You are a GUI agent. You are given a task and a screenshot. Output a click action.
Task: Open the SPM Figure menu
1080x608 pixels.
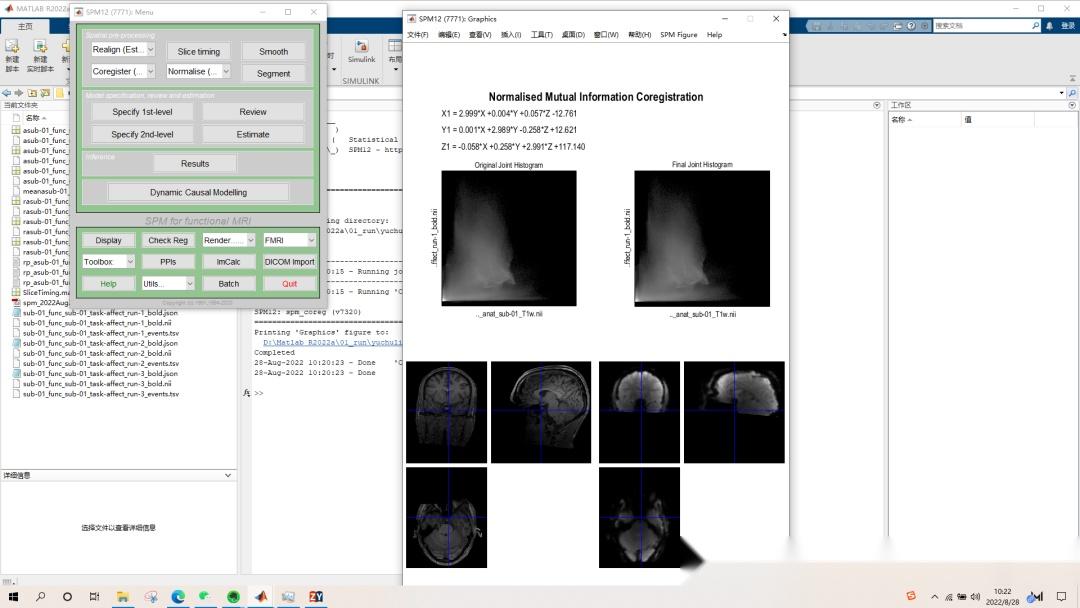678,35
